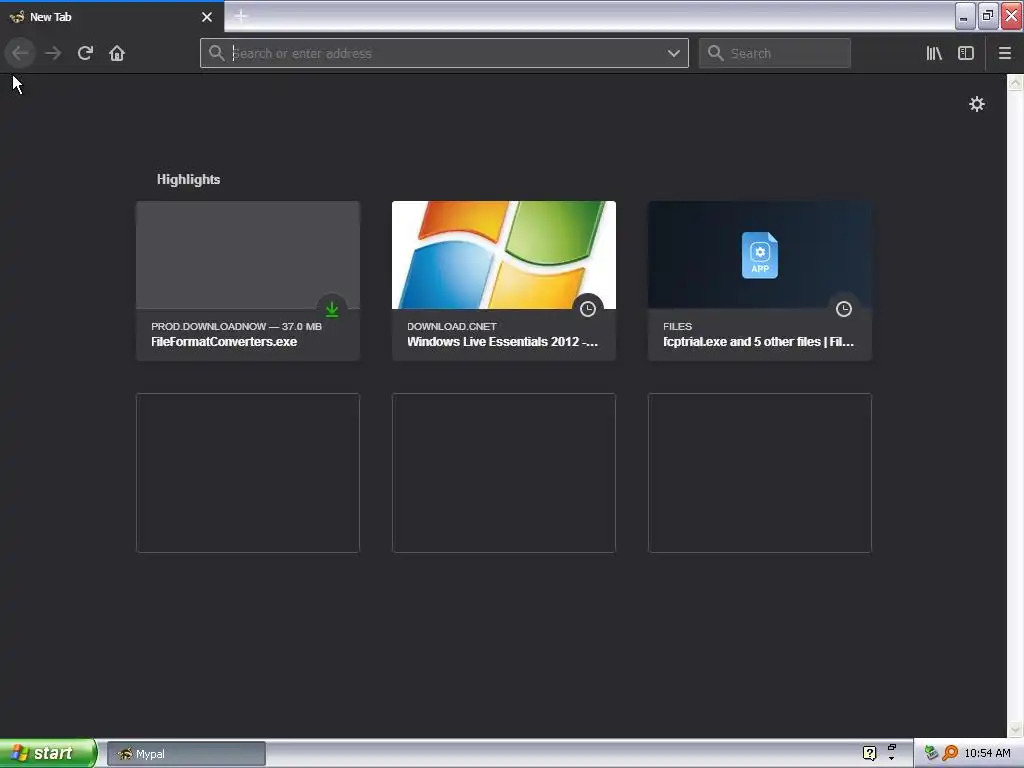Open New Tab page preferences gear
The image size is (1024, 768).
pos(976,104)
